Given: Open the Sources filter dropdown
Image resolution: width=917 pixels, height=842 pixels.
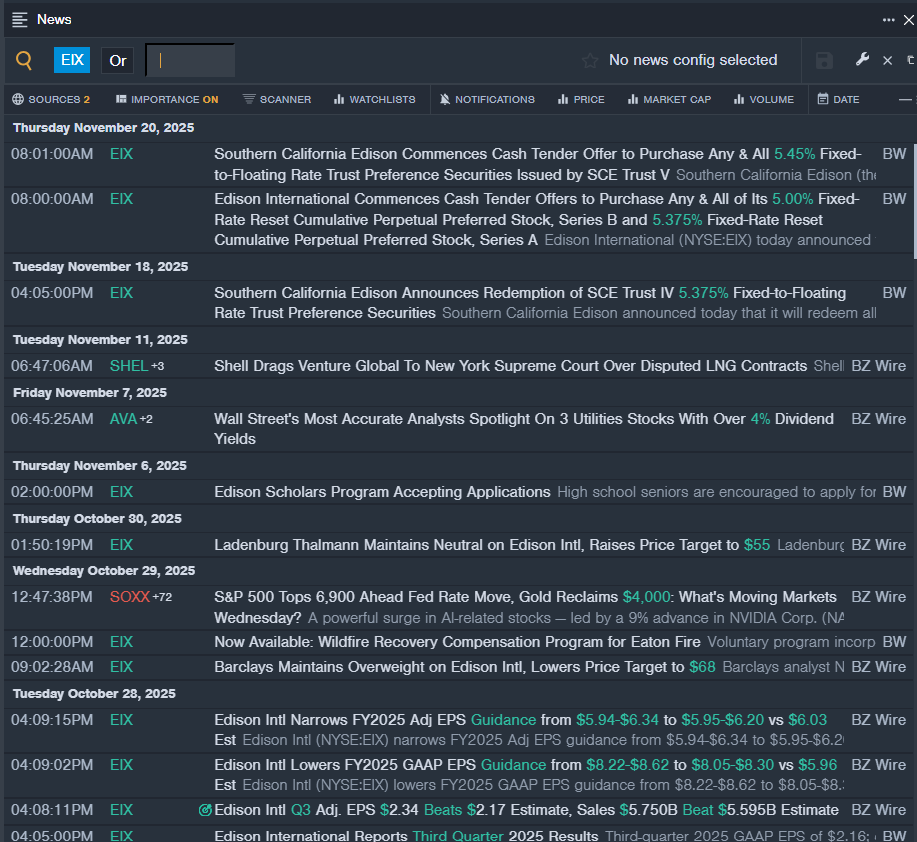Looking at the screenshot, I should (51, 99).
